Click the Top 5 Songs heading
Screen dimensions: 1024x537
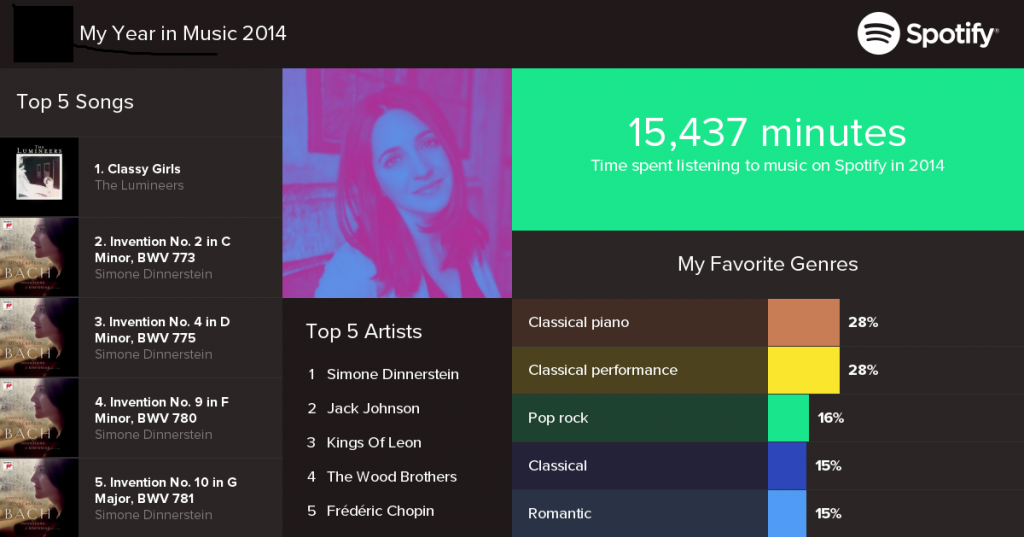click(x=75, y=102)
